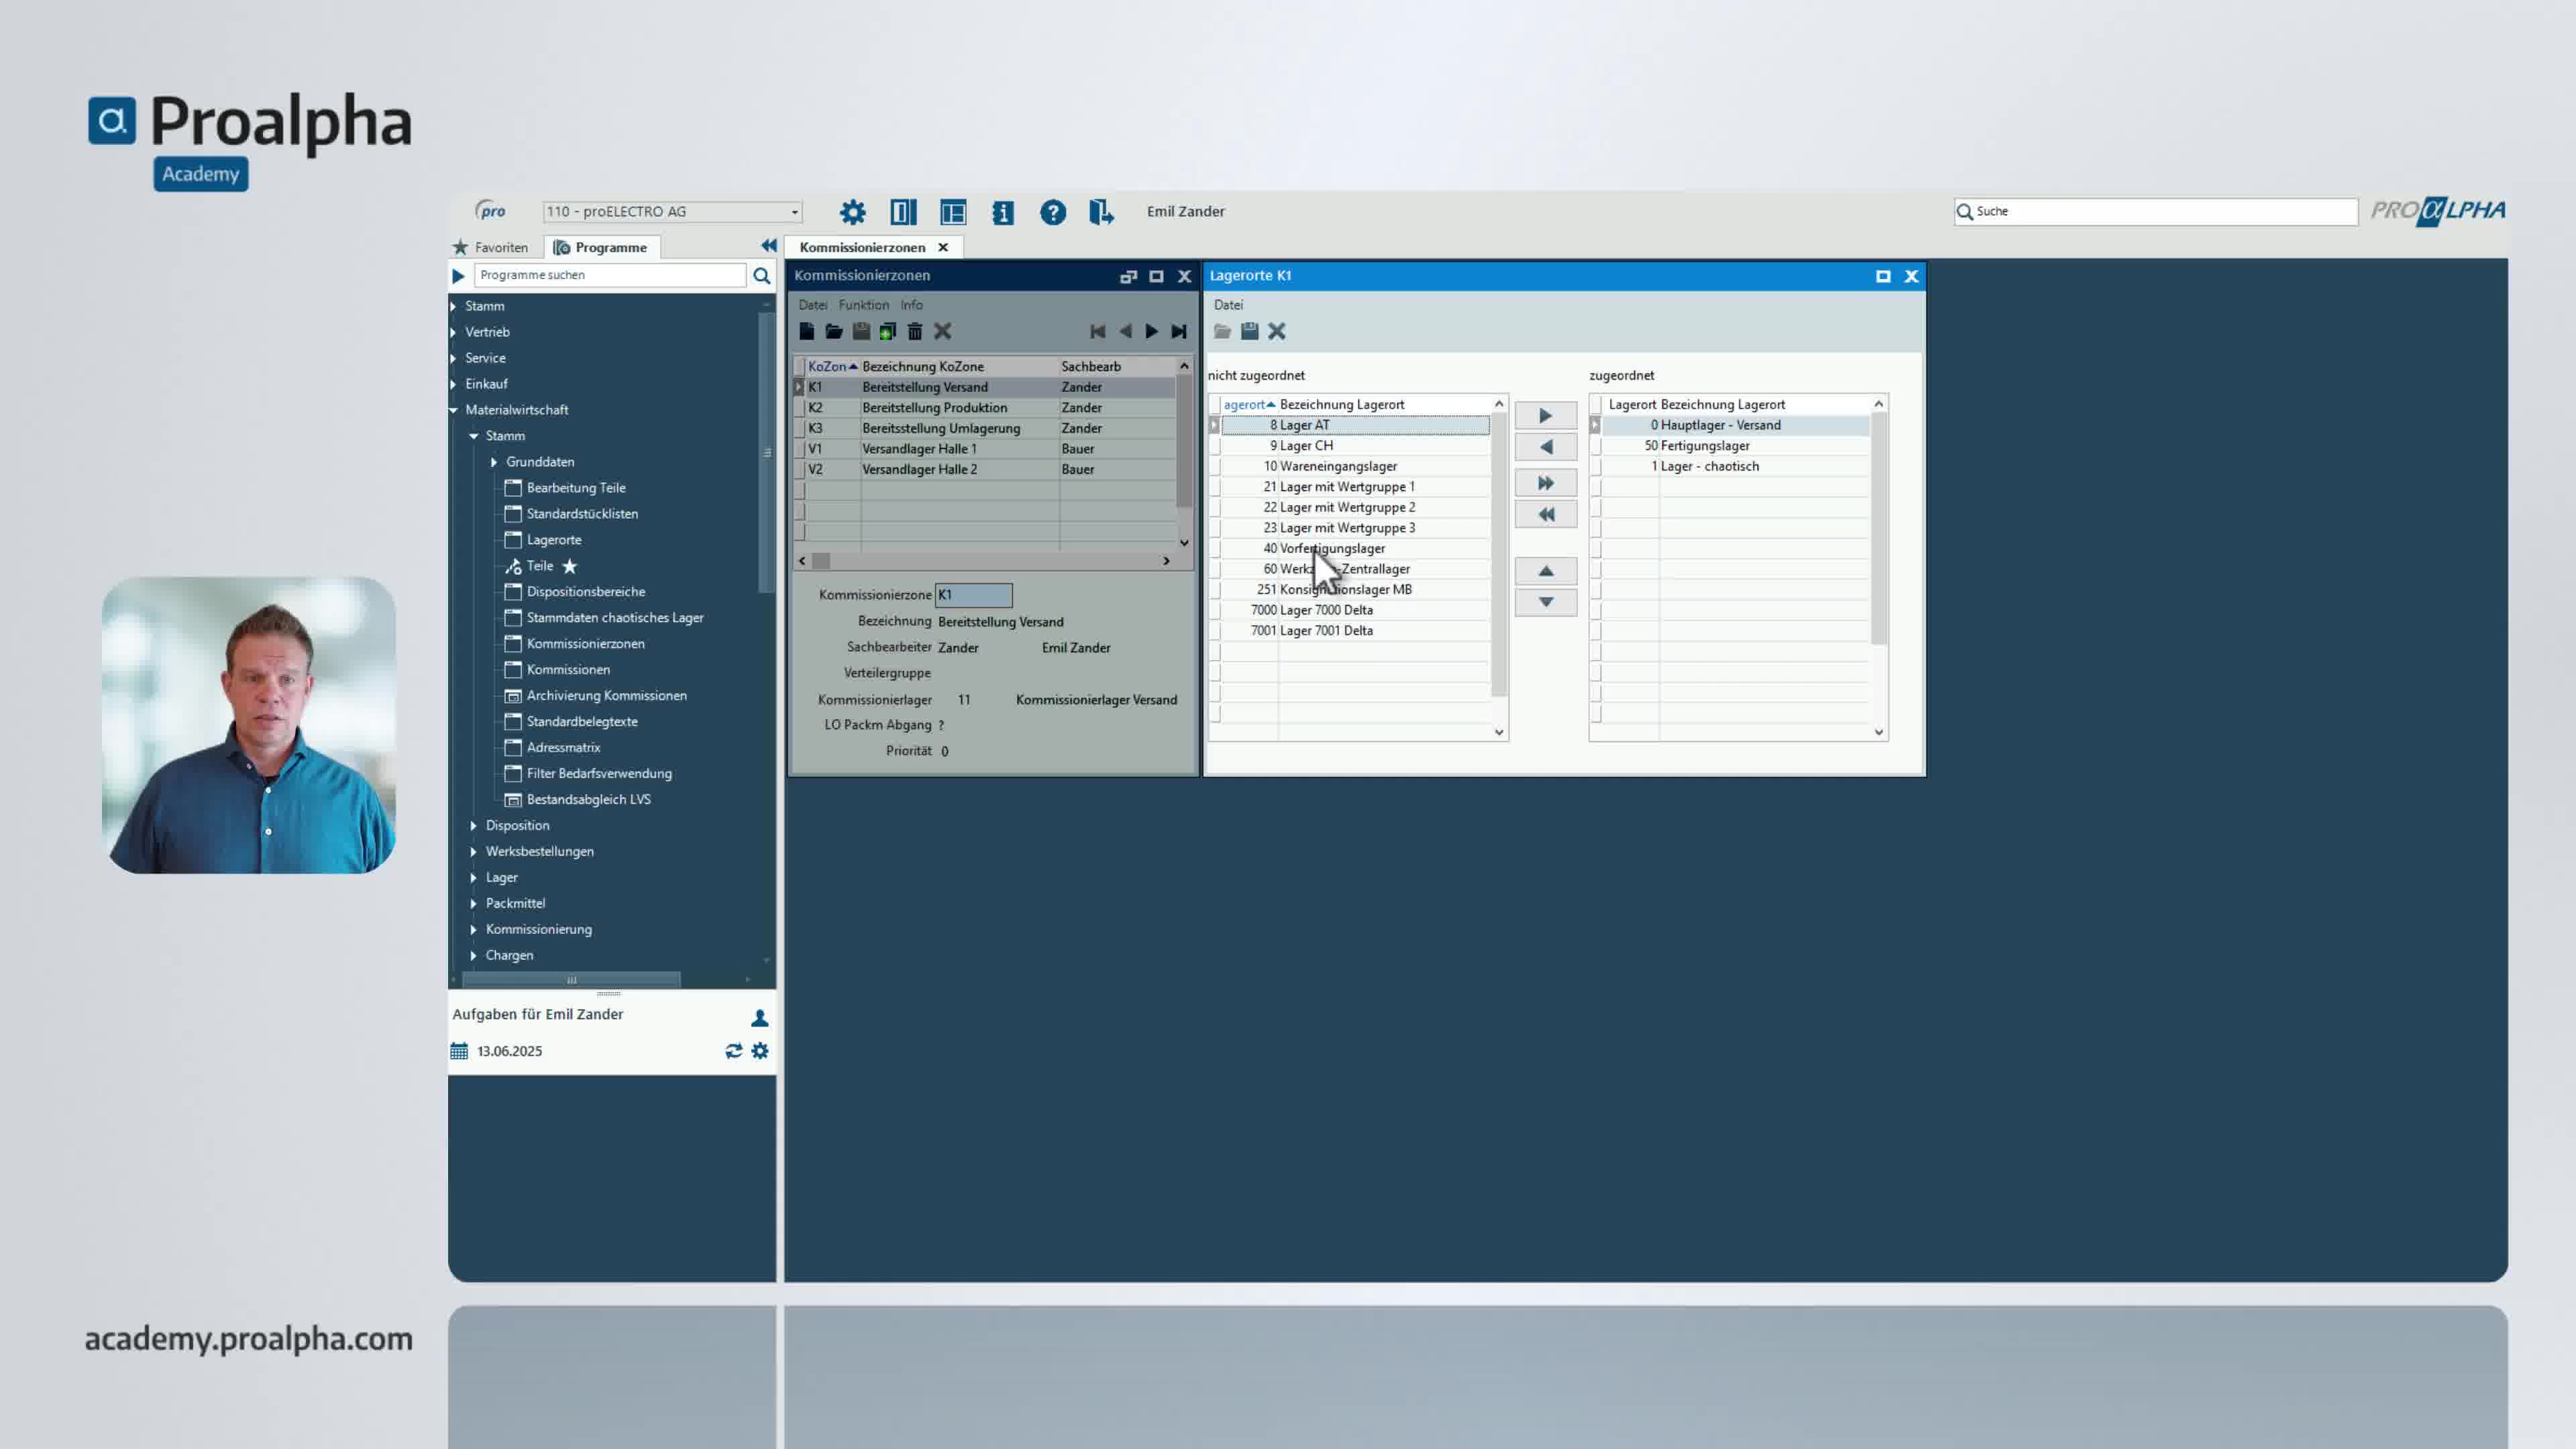Assign selected Lagerort with single right arrow

click(1545, 415)
